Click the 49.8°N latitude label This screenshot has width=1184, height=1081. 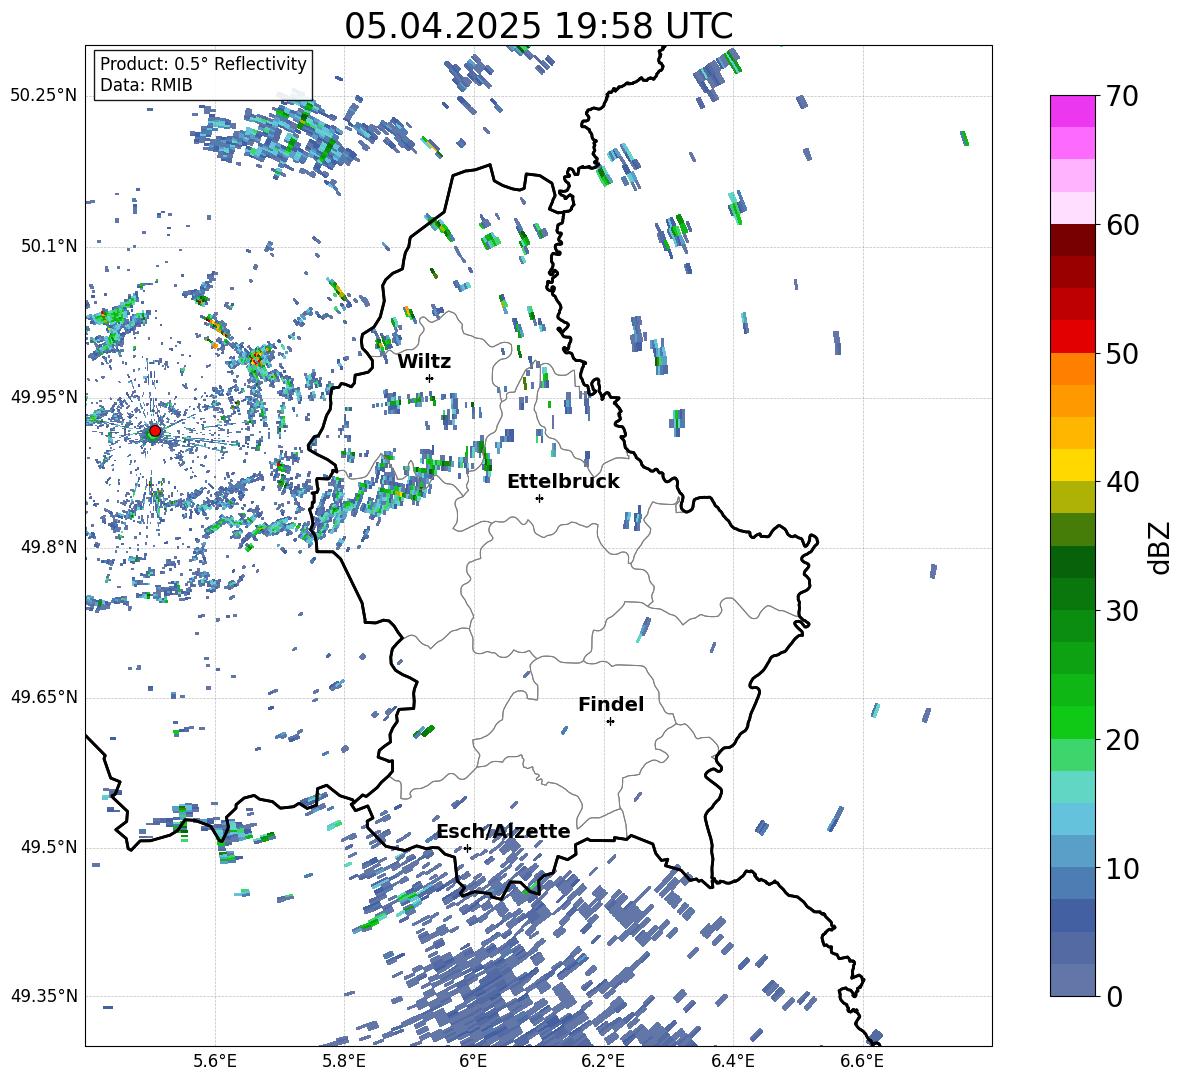point(50,547)
